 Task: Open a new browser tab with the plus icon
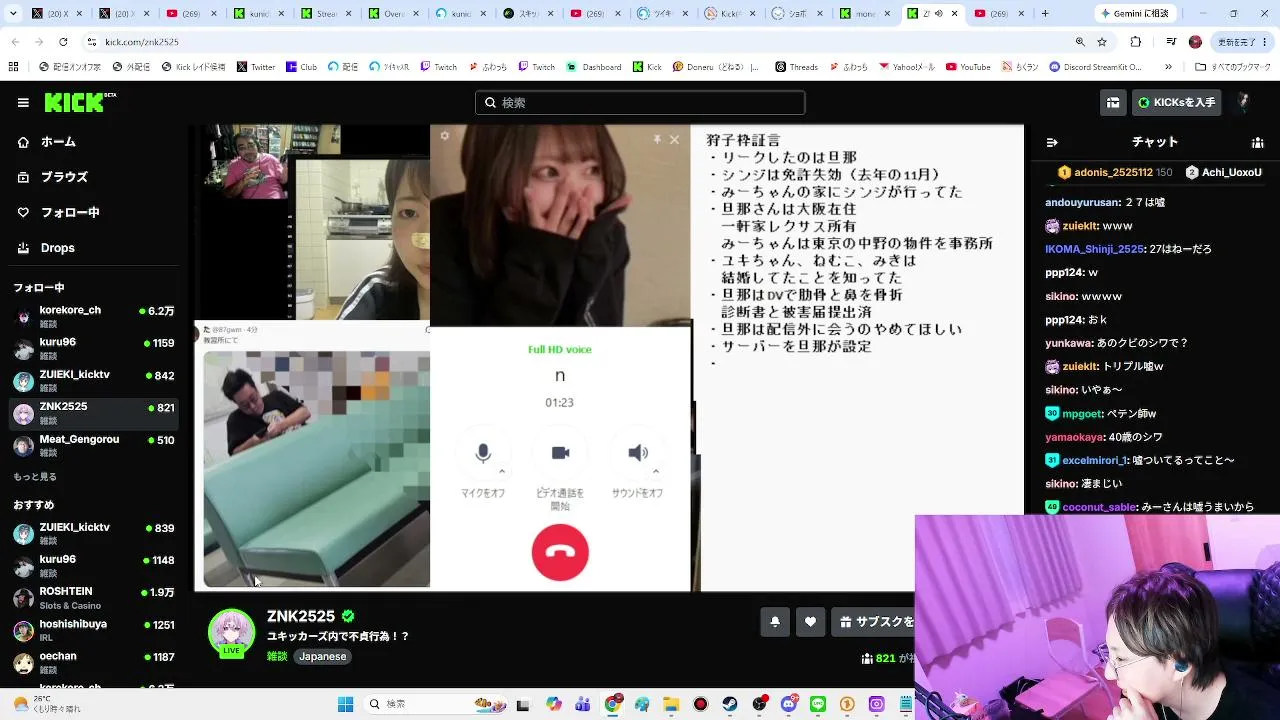[1045, 14]
